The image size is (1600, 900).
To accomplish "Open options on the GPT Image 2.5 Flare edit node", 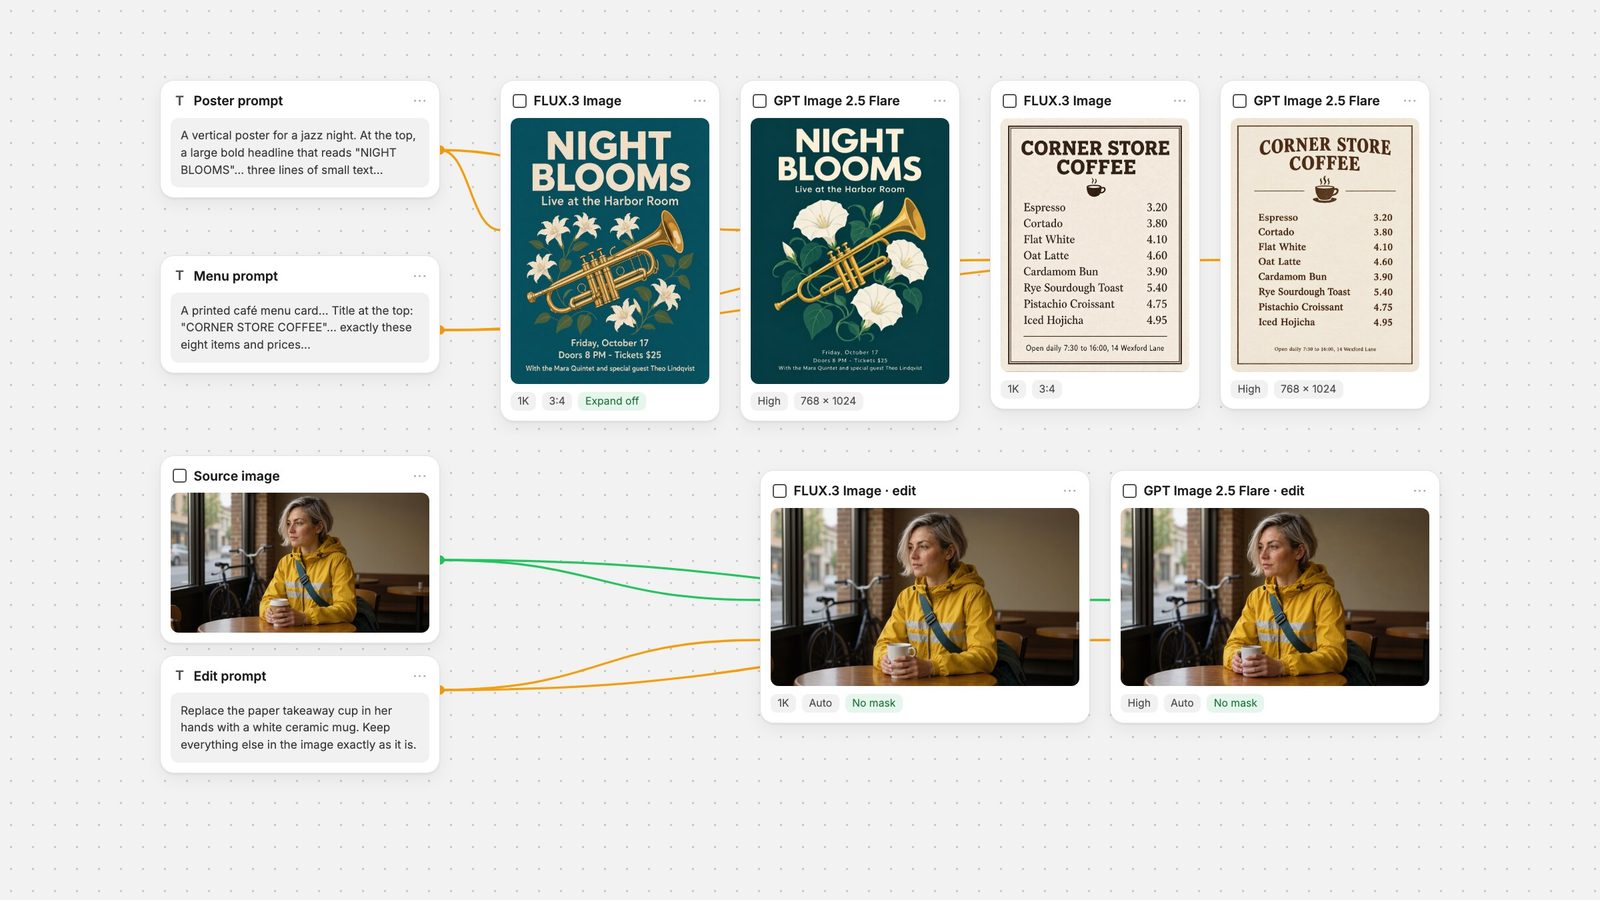I will 1419,491.
